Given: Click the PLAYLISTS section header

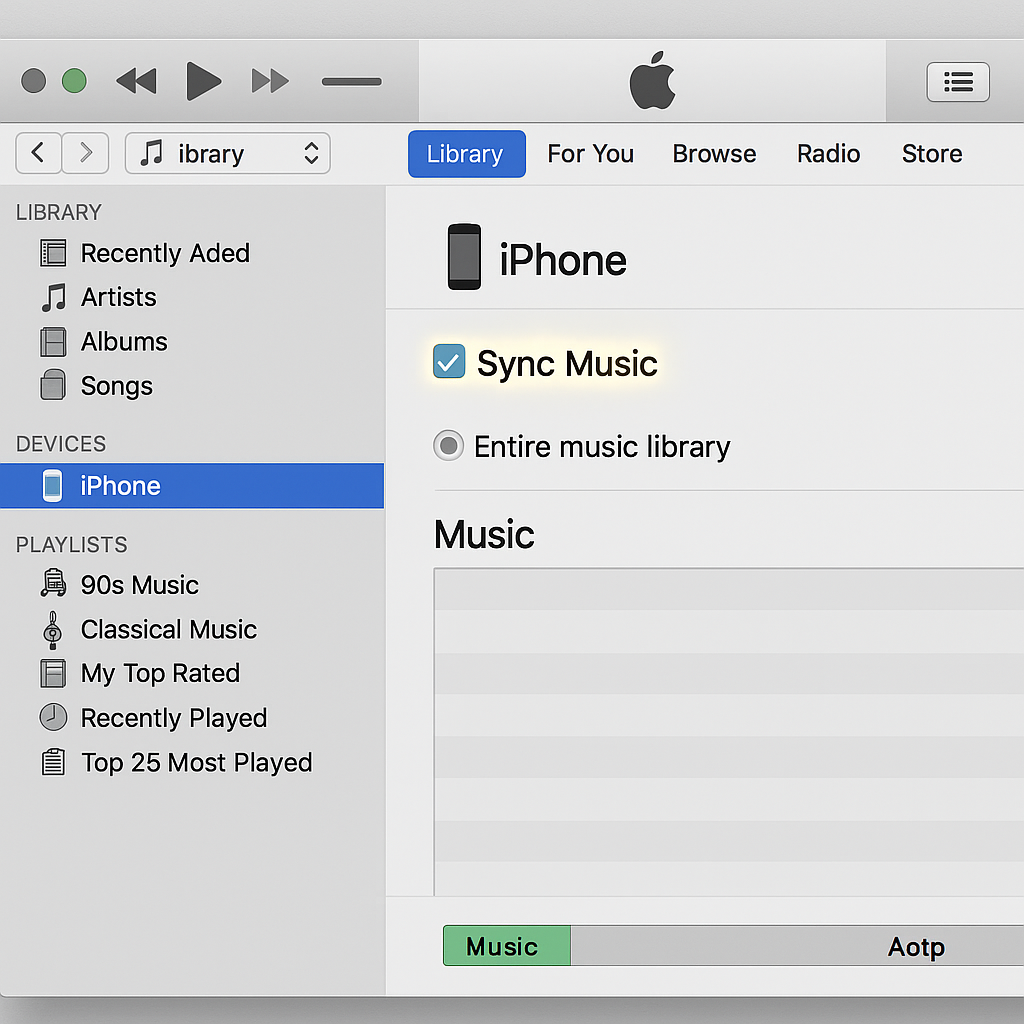Looking at the screenshot, I should pos(72,545).
